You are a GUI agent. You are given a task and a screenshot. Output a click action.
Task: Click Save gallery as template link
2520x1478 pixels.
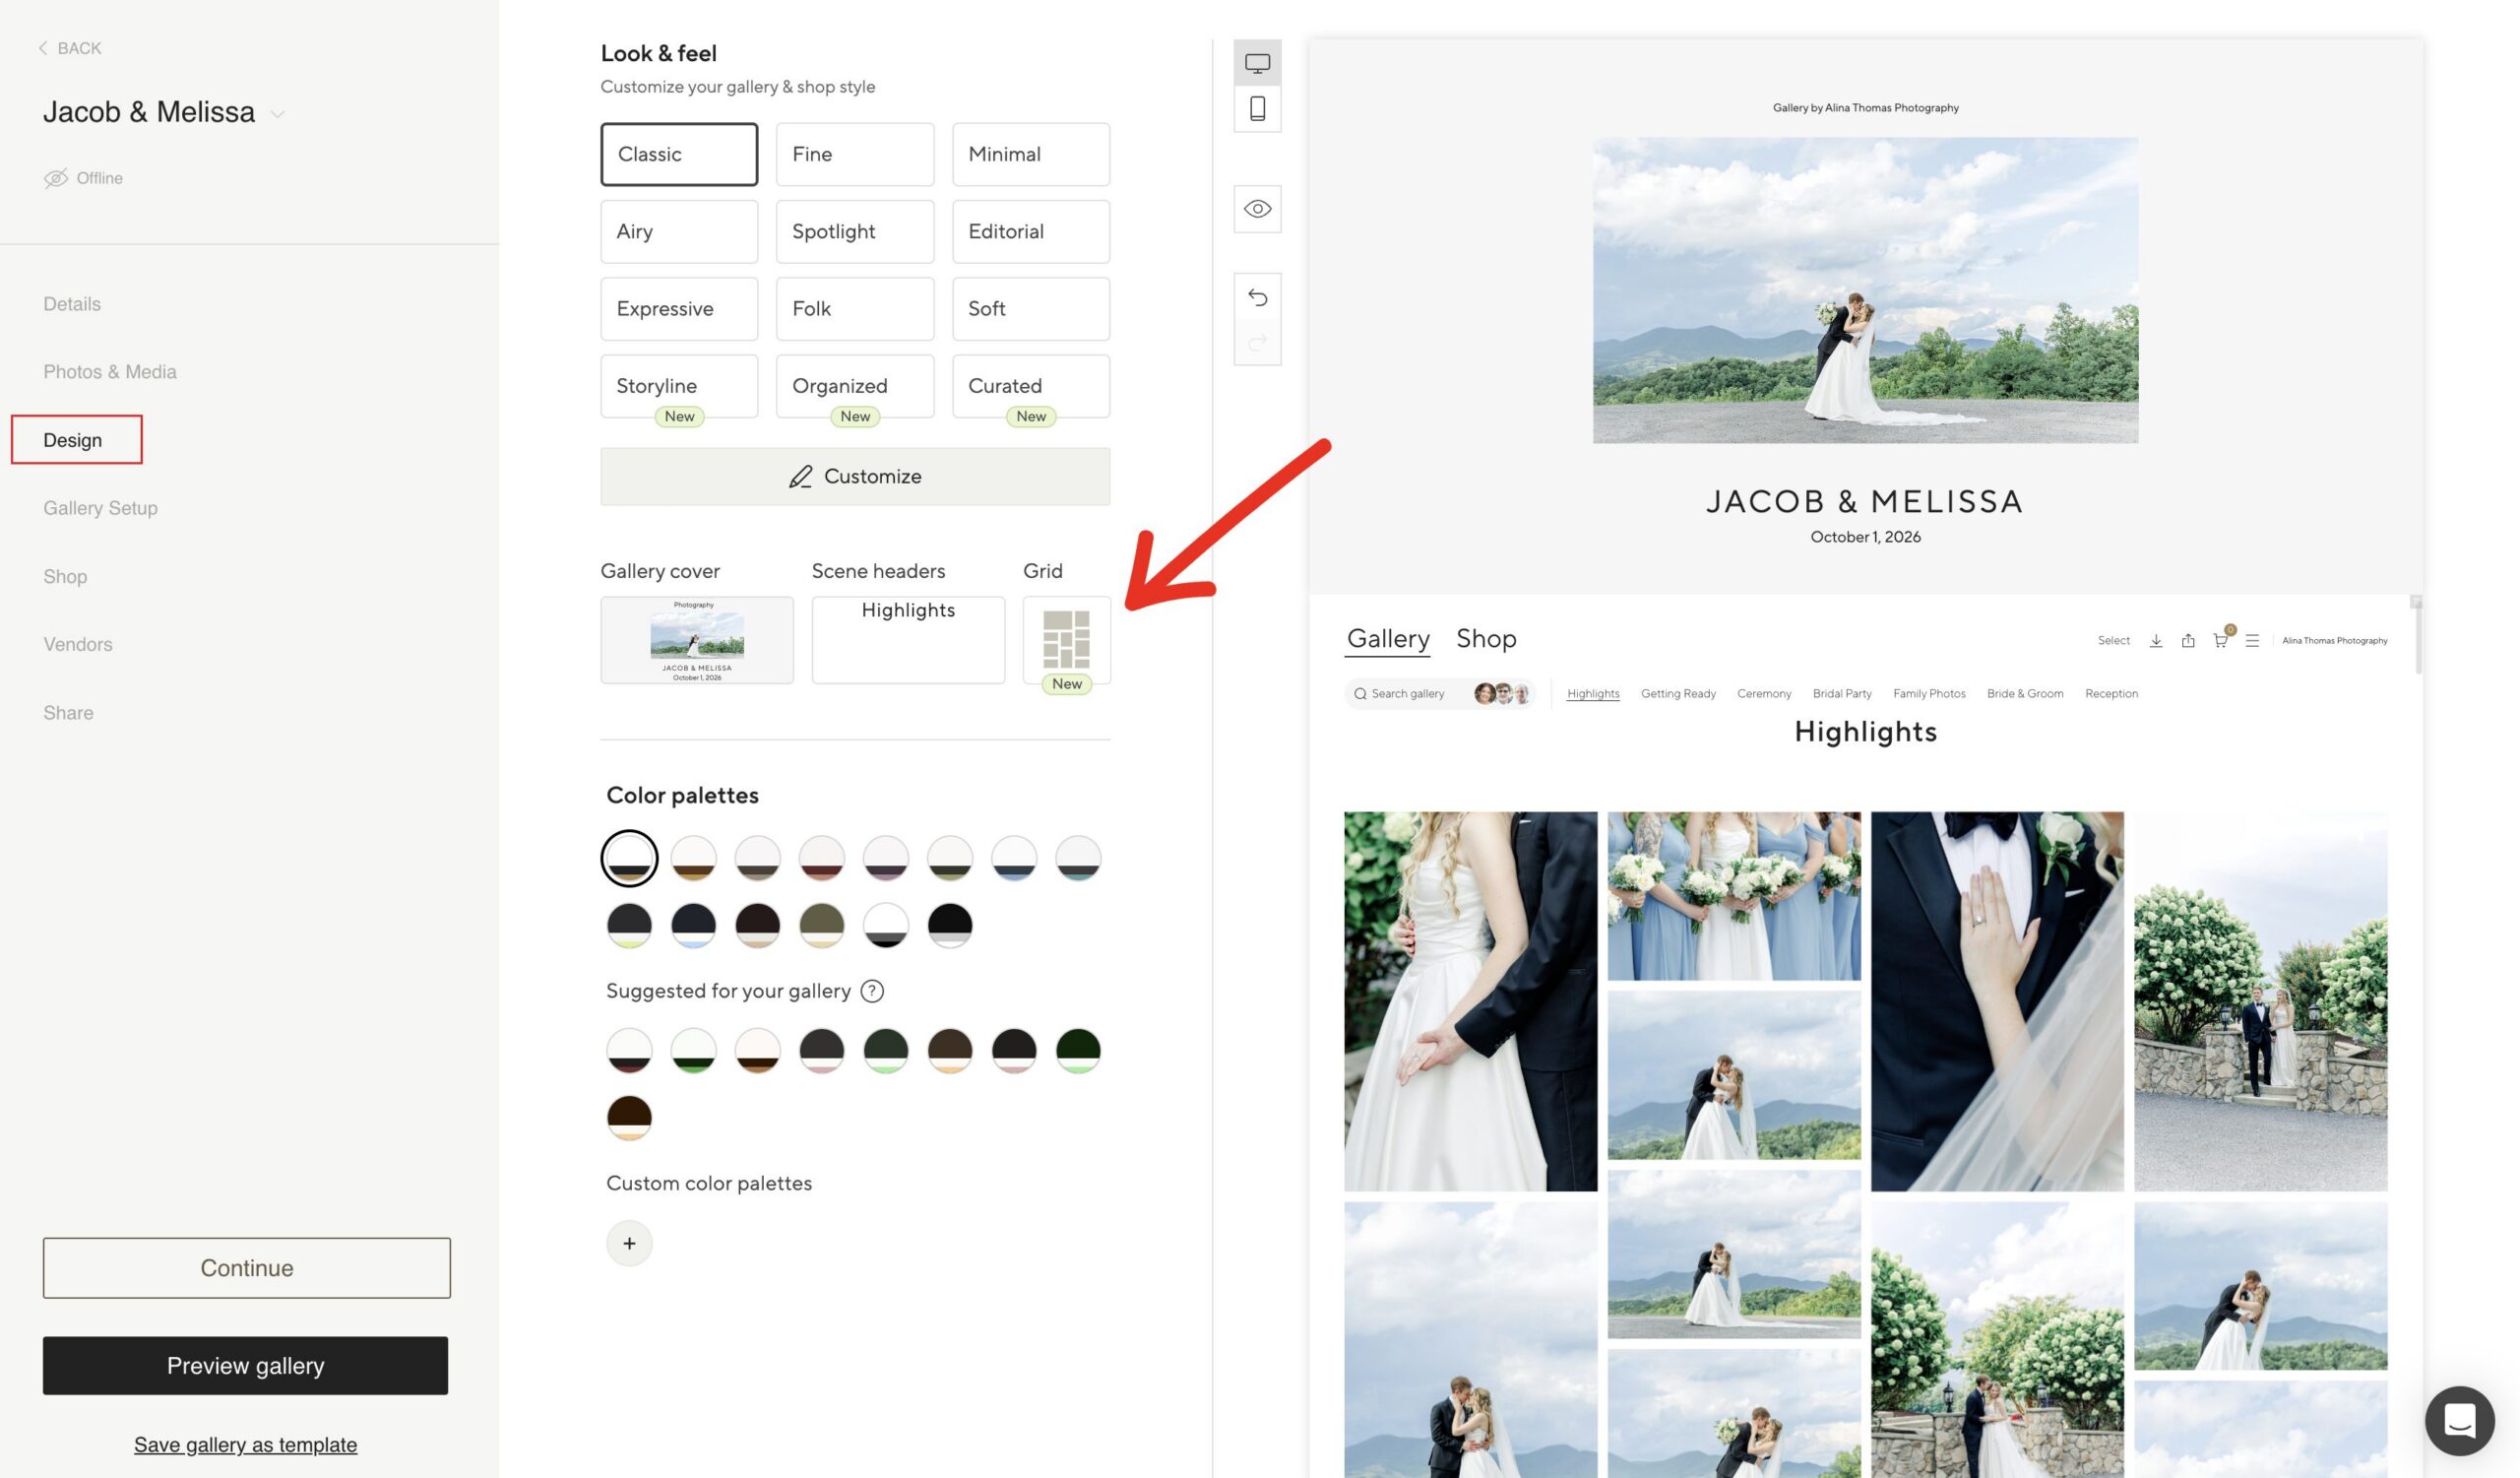point(245,1445)
